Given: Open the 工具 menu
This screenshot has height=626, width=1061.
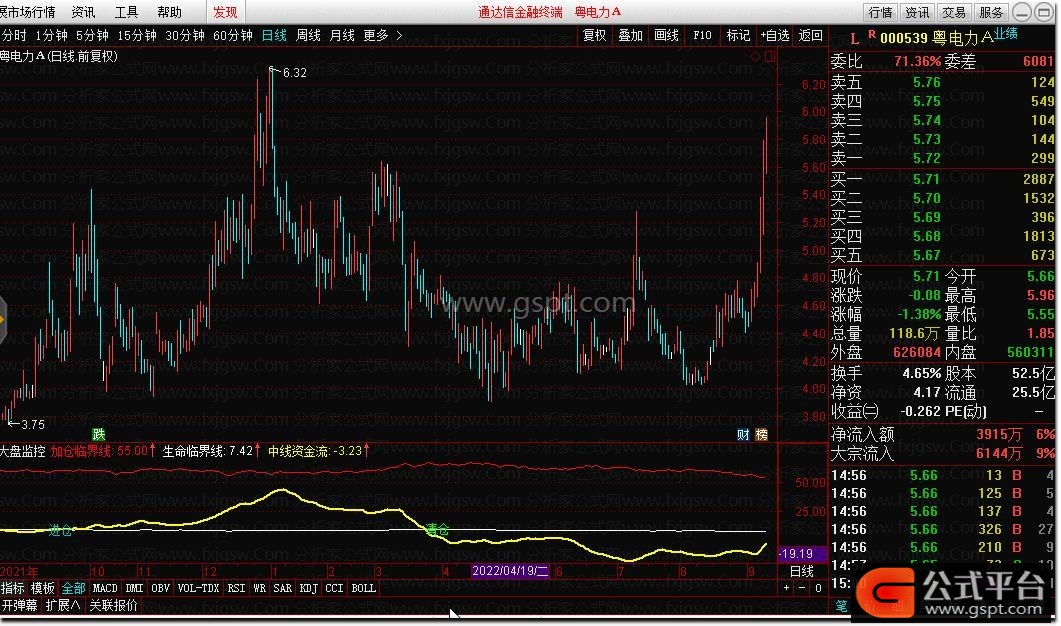Looking at the screenshot, I should (x=127, y=12).
